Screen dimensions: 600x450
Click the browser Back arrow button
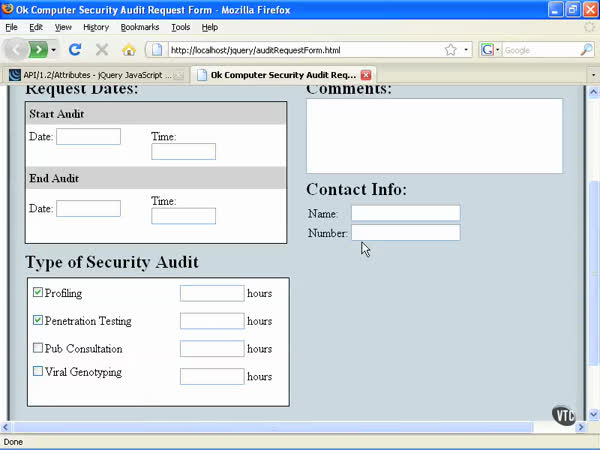(x=16, y=49)
